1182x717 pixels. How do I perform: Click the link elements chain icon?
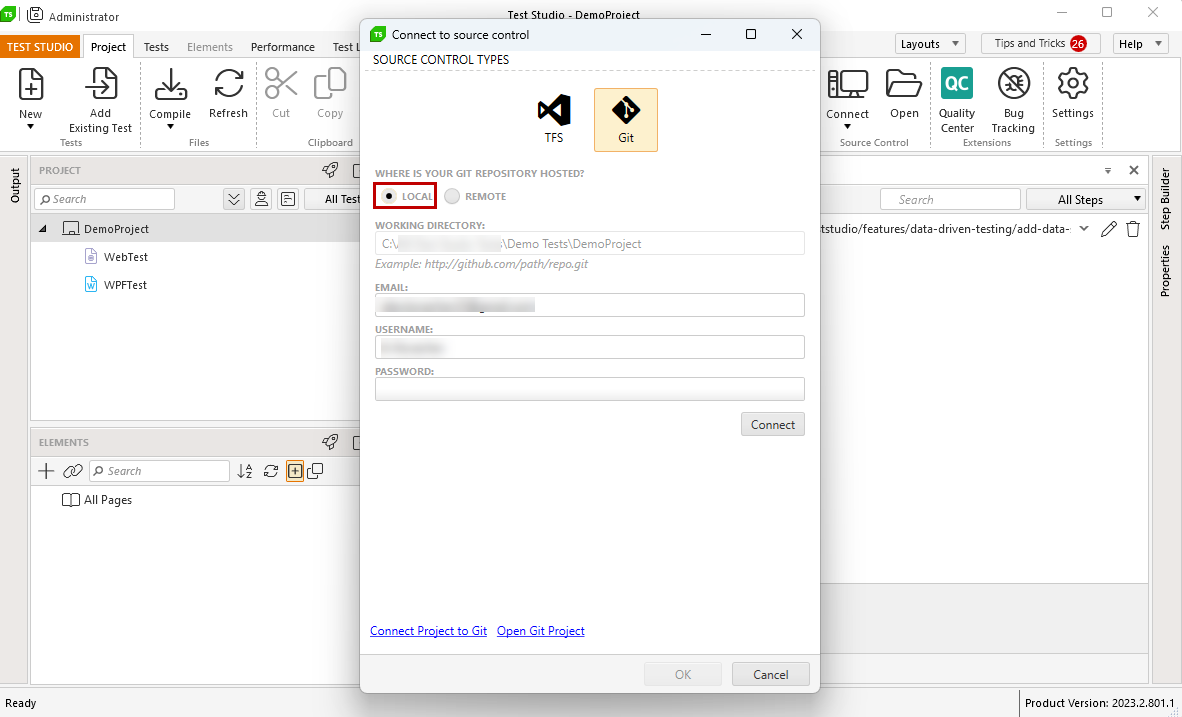[x=72, y=471]
